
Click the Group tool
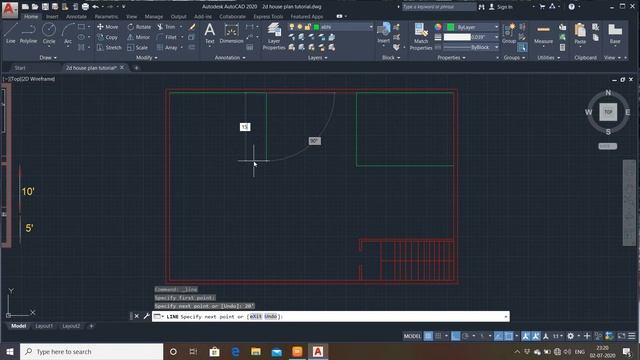(509, 33)
